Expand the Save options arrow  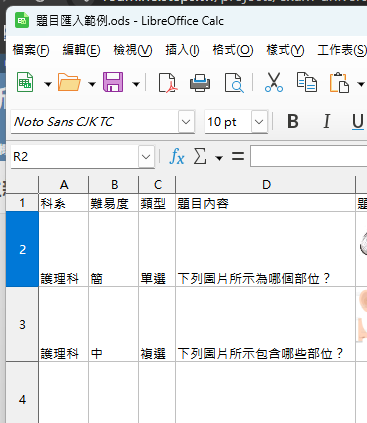[136, 84]
